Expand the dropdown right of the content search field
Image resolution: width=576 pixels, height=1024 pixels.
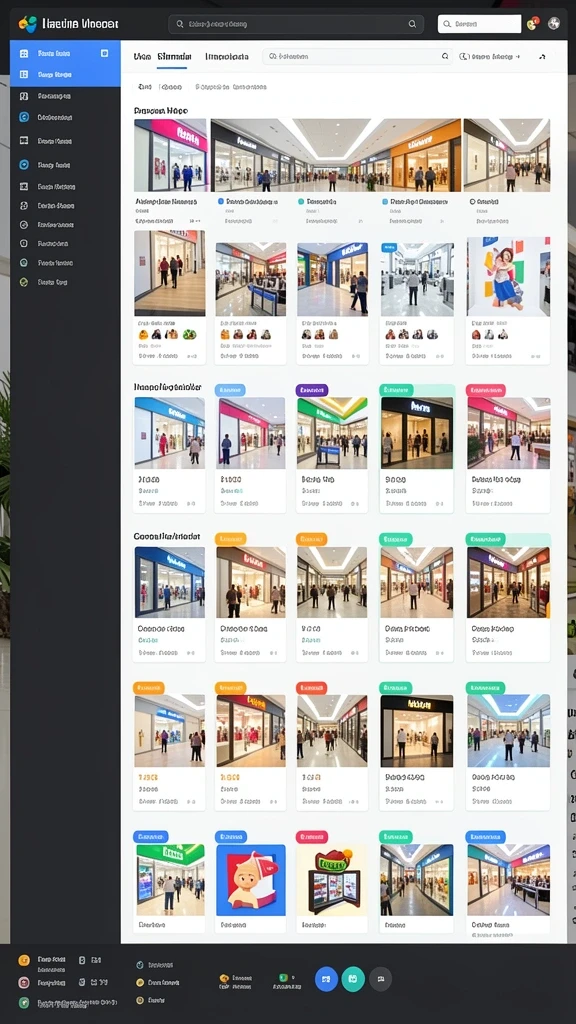tap(490, 57)
